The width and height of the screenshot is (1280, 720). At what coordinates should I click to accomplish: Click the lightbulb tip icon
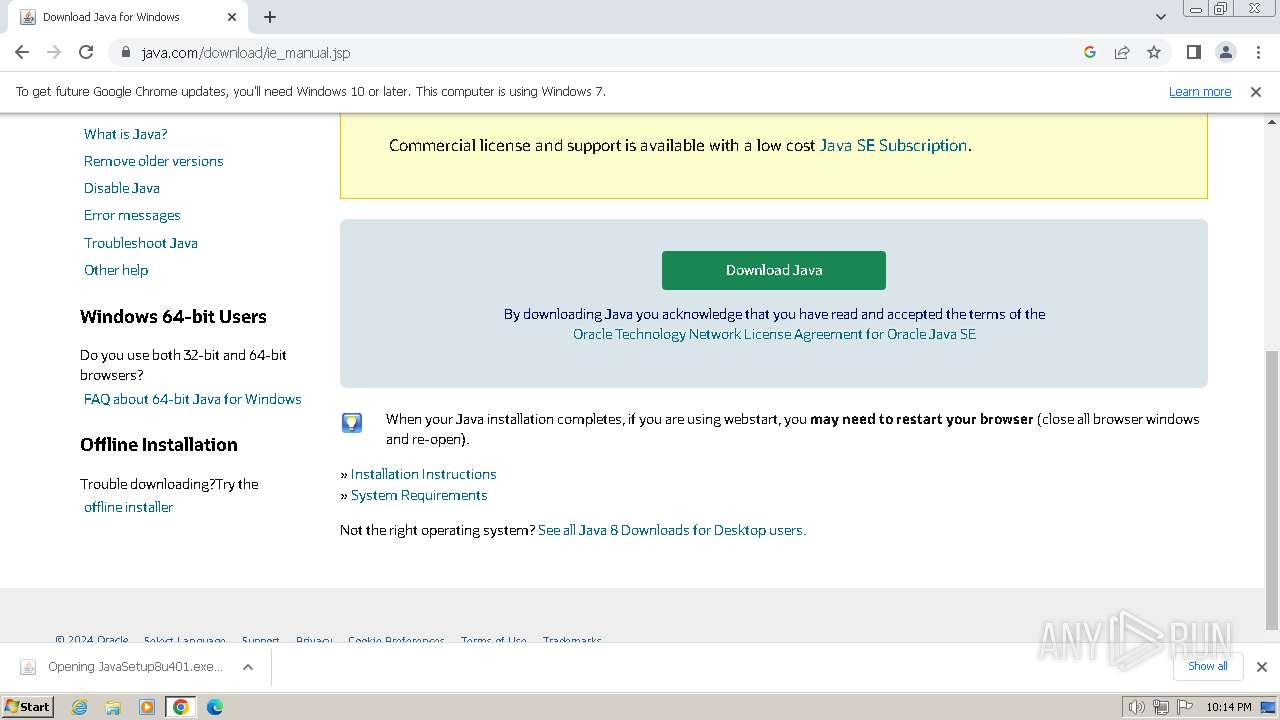[x=352, y=423]
